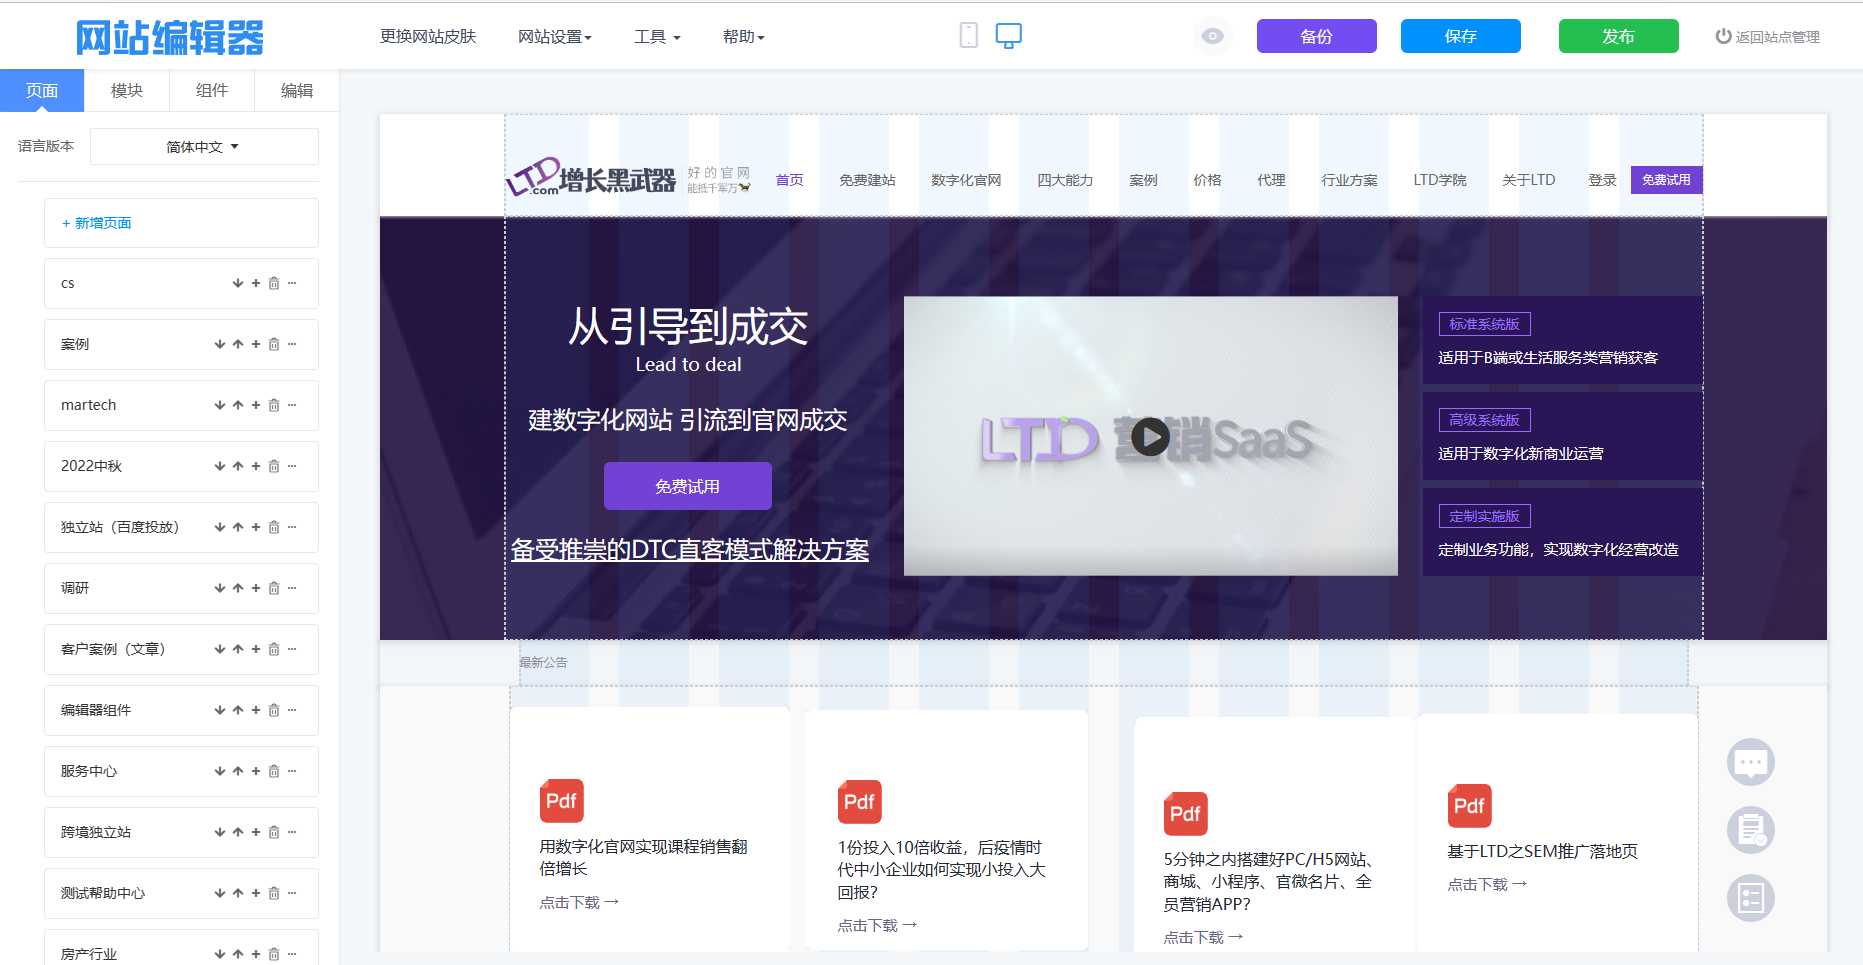Click 新增页面 to add a page
The height and width of the screenshot is (965, 1863).
click(97, 223)
